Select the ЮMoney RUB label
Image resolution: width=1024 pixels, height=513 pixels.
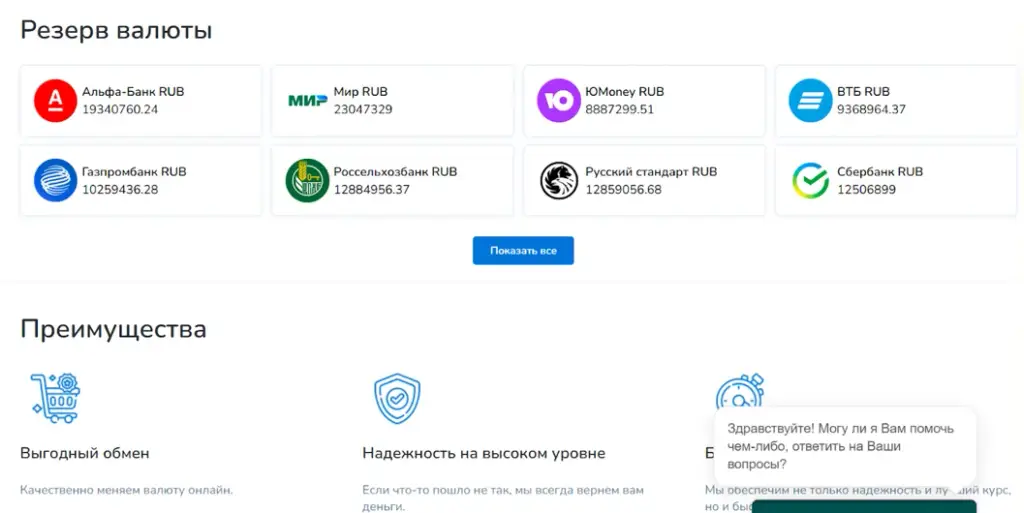624,92
